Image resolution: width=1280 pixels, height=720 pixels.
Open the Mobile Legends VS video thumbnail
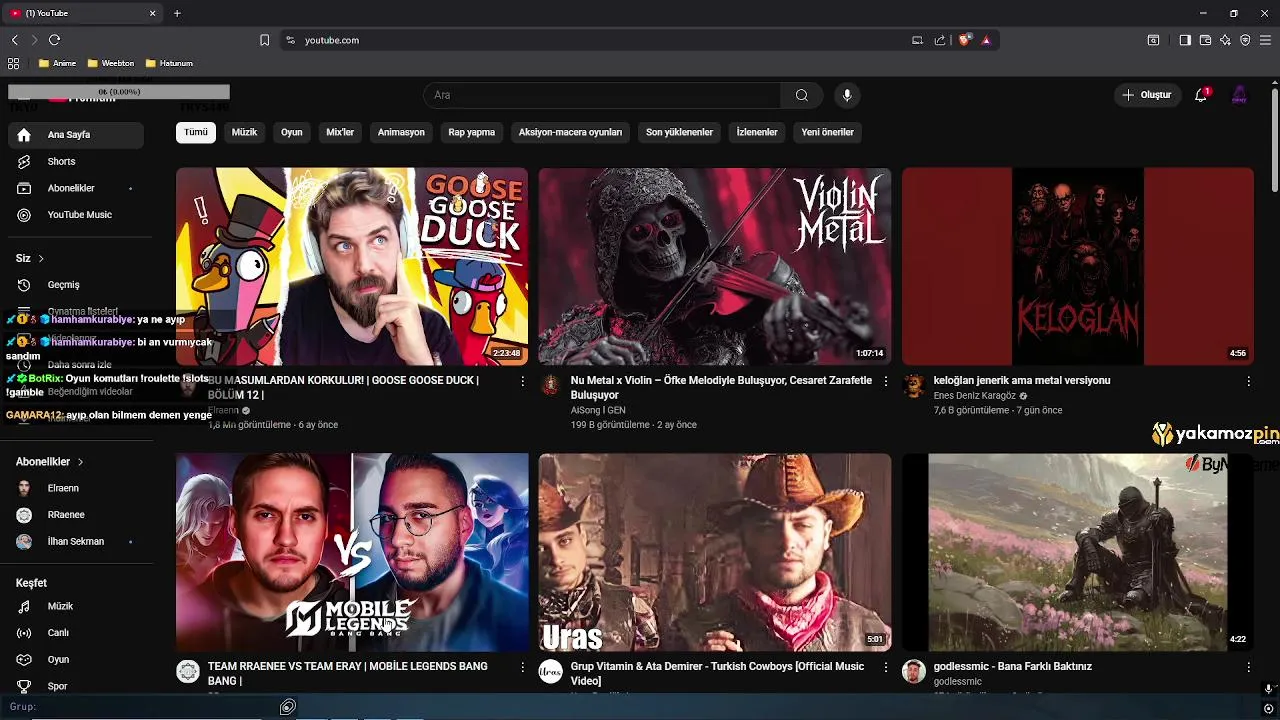[352, 552]
